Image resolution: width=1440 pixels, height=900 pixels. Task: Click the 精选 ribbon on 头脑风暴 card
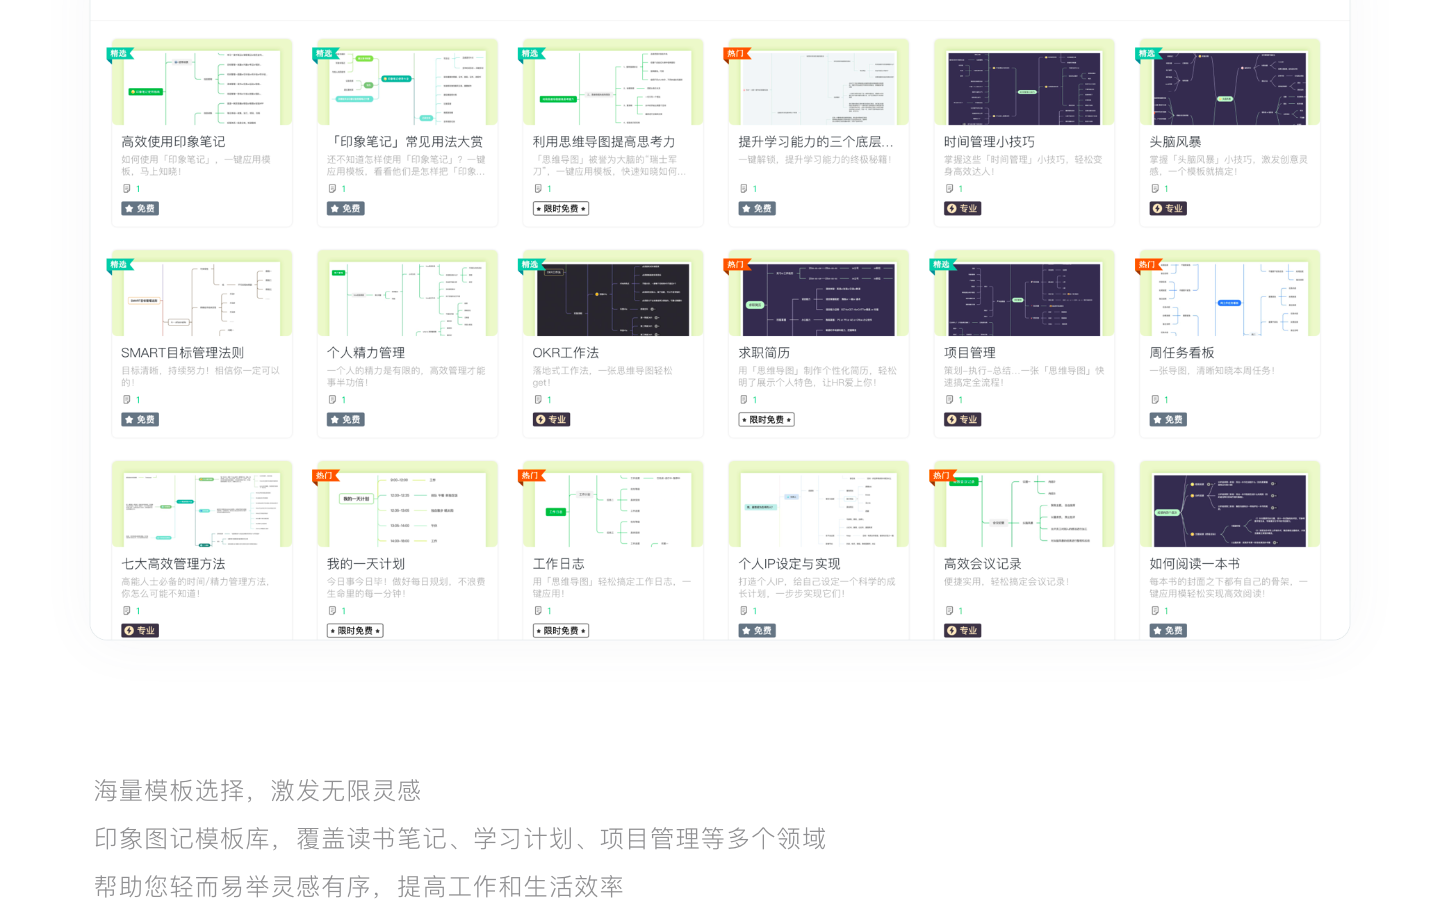point(1147,54)
